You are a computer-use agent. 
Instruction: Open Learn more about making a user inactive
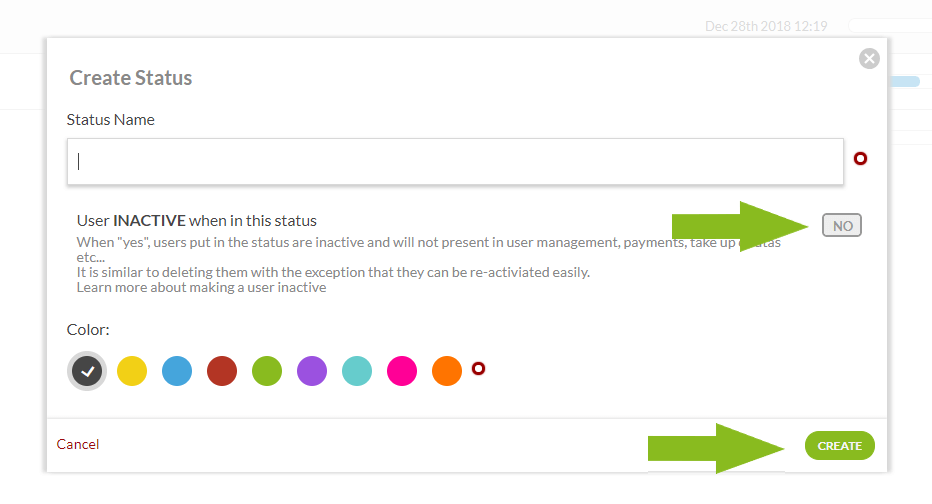(201, 288)
